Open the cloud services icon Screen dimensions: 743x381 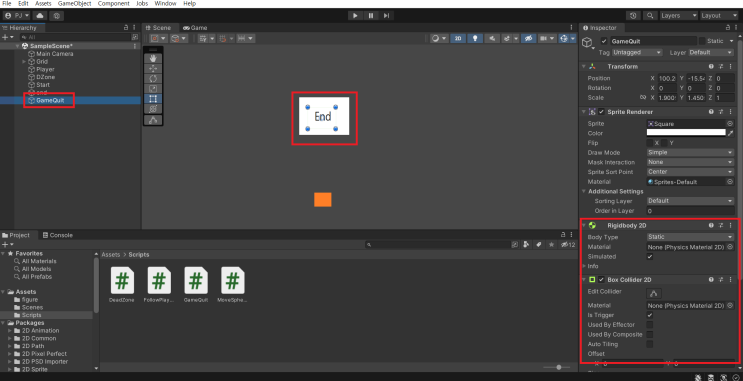pyautogui.click(x=40, y=16)
